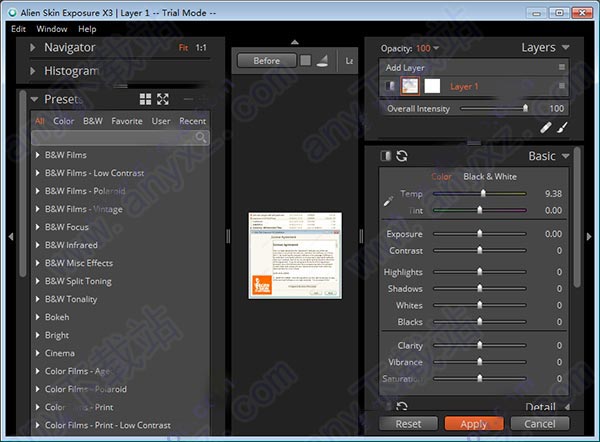This screenshot has height=442, width=600.
Task: Toggle the Basic panel on or off
Action: [386, 156]
